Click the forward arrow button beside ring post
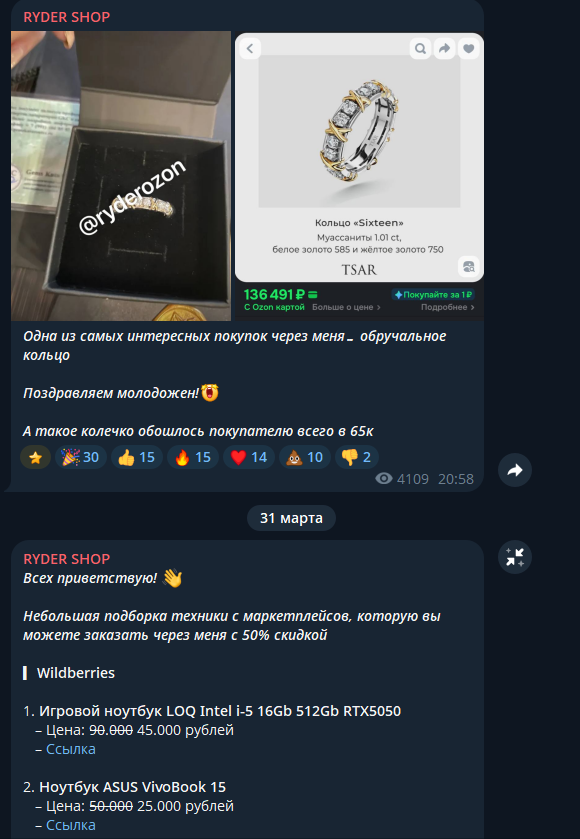The height and width of the screenshot is (839, 580). click(x=515, y=470)
